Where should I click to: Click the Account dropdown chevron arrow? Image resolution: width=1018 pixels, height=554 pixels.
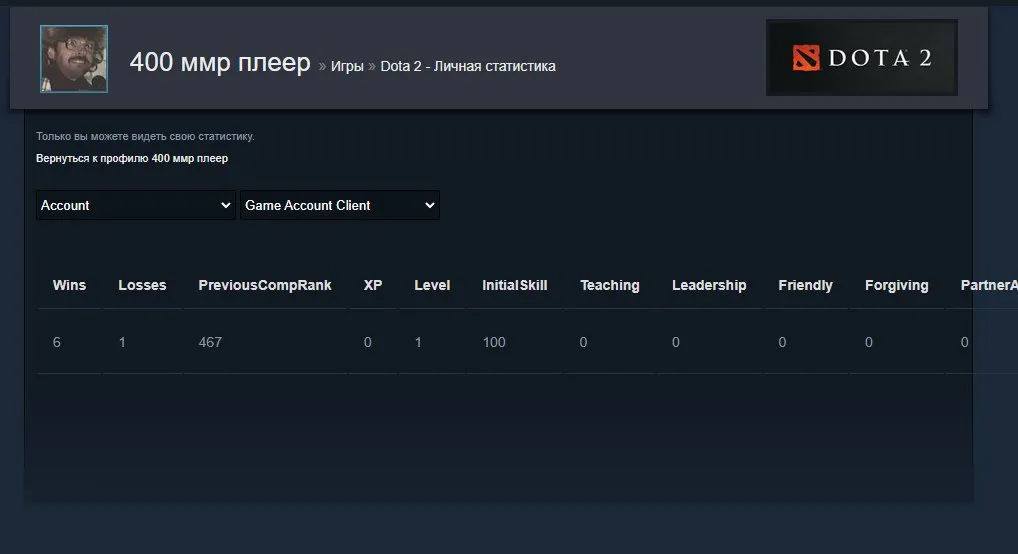click(225, 205)
